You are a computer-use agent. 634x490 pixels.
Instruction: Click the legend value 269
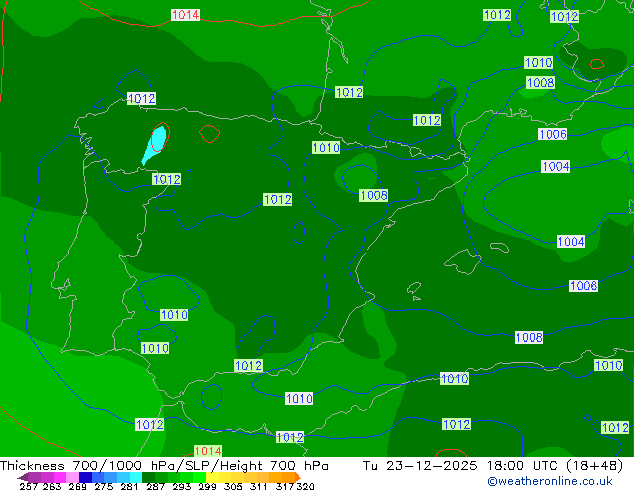pyautogui.click(x=77, y=486)
